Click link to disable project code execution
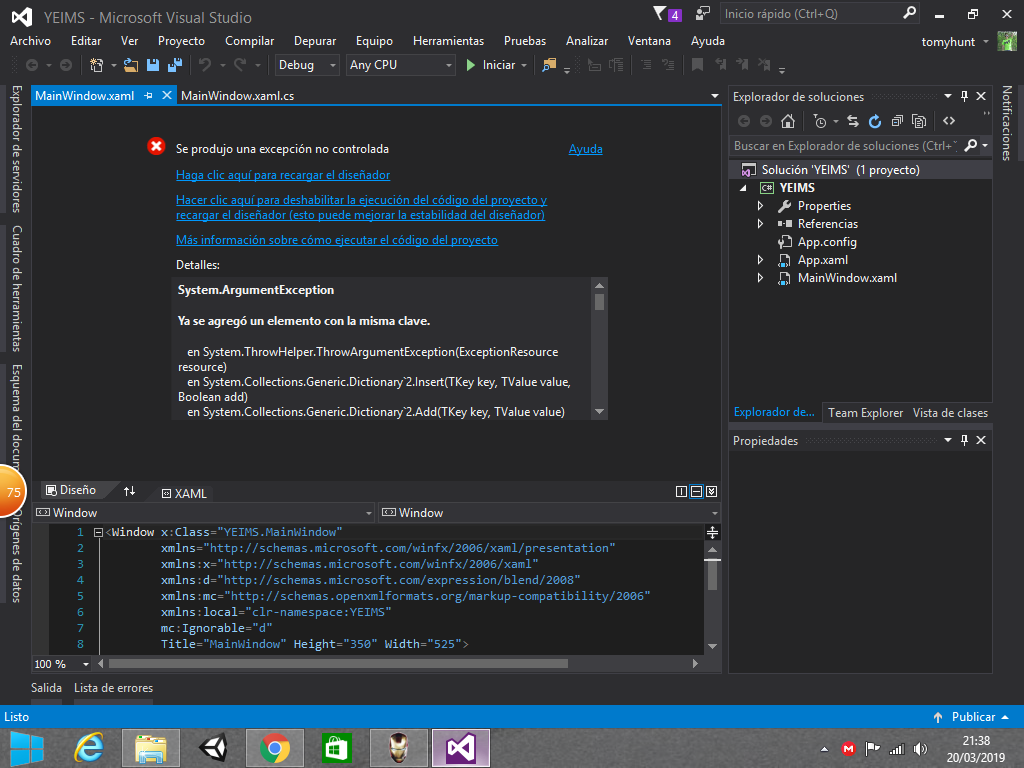This screenshot has height=768, width=1024. tap(361, 208)
